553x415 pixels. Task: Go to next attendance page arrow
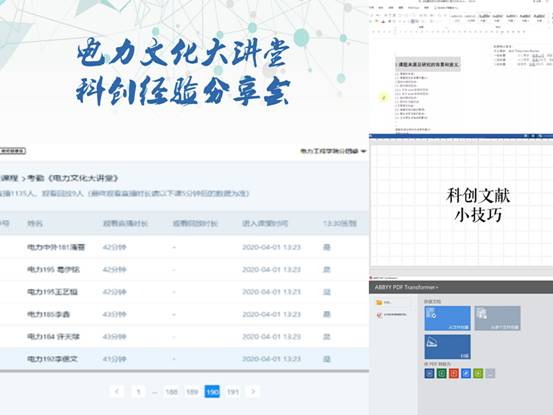pos(253,391)
